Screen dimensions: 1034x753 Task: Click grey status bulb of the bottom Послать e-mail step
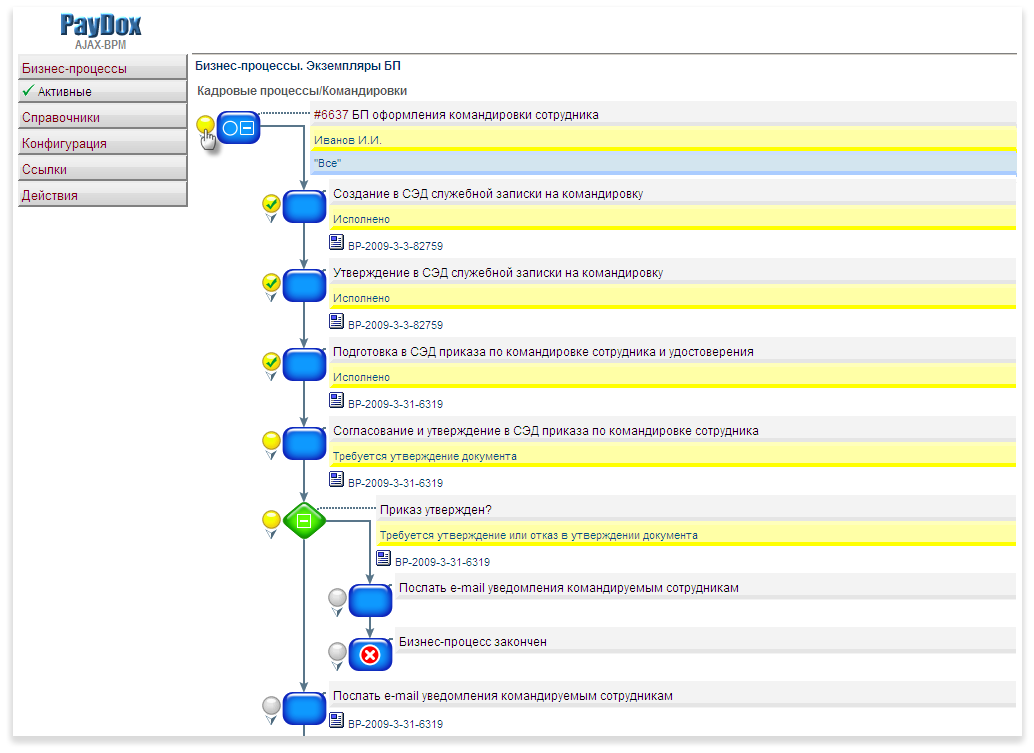tap(271, 706)
